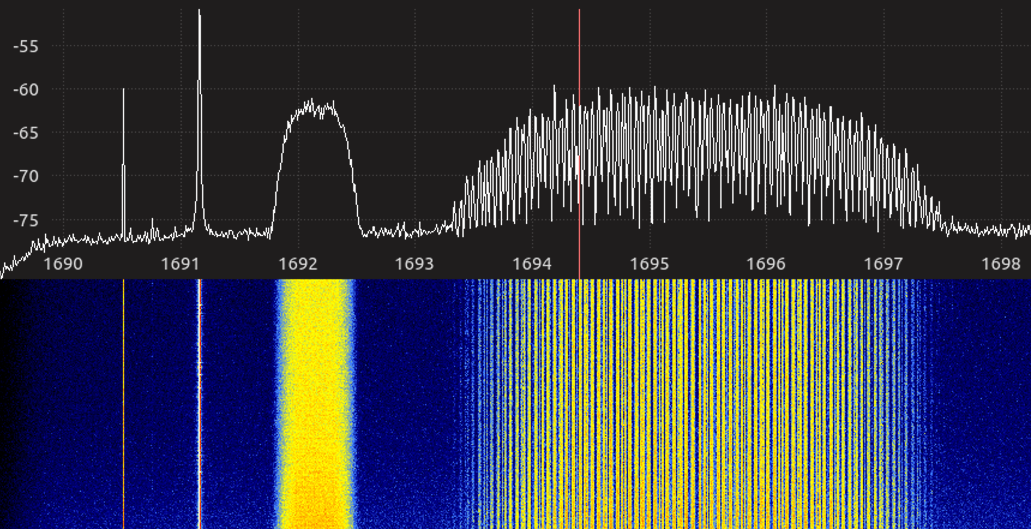Click the thin orange waterfall line near 1690.5
This screenshot has height=529, width=1031.
123,404
